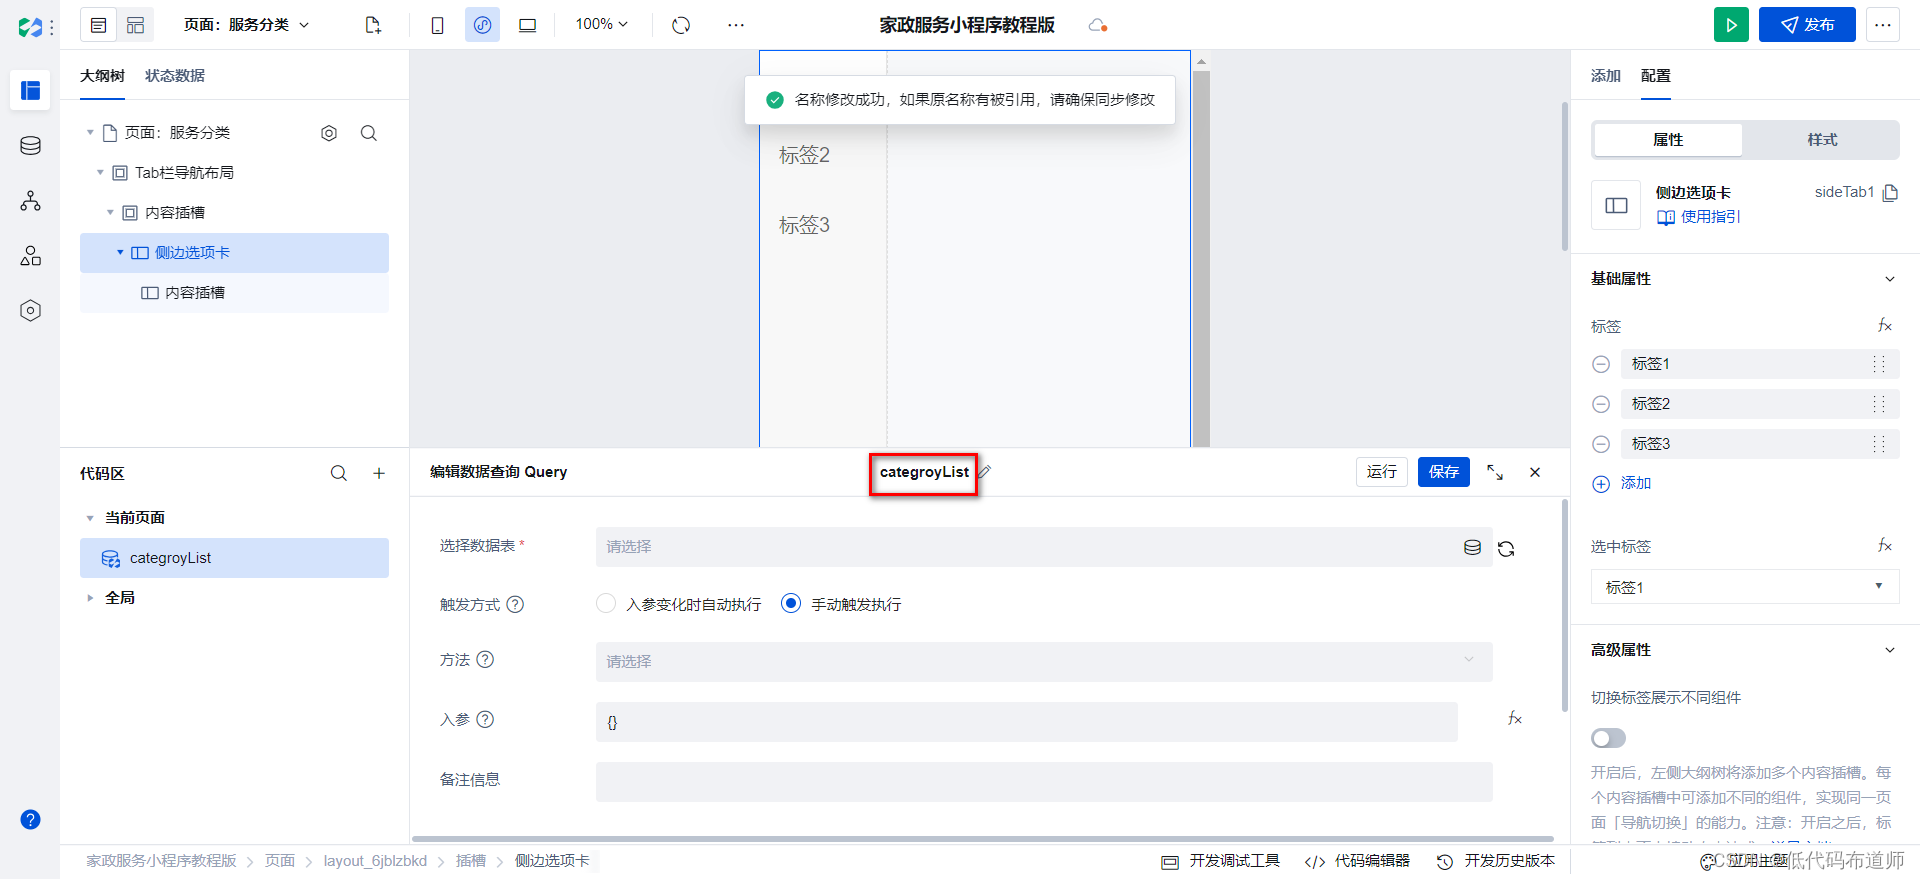Open the more menu next to Publish
This screenshot has height=879, width=1920.
tap(1883, 25)
